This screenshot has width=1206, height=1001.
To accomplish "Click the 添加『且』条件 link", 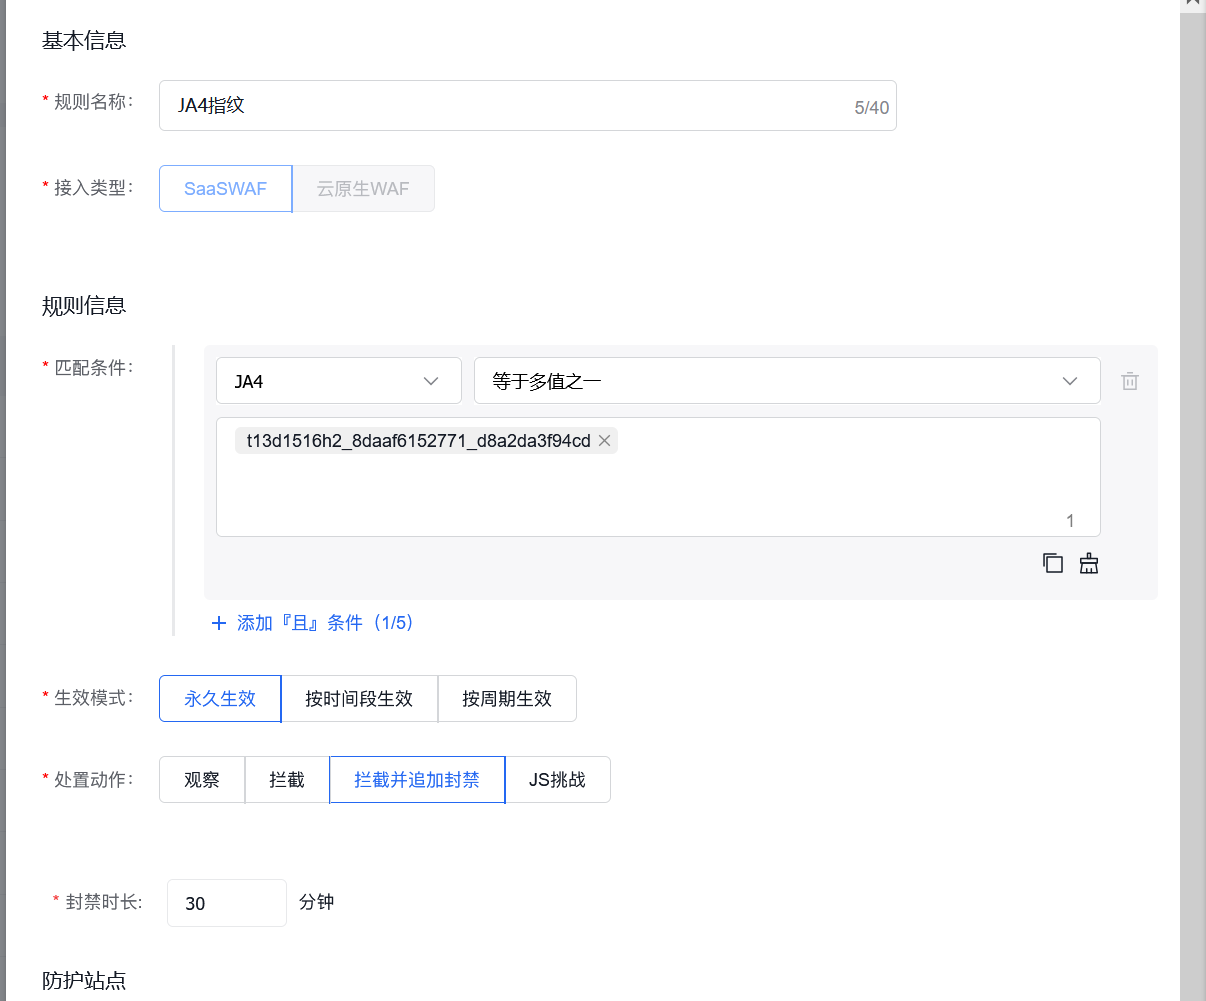I will tap(322, 622).
